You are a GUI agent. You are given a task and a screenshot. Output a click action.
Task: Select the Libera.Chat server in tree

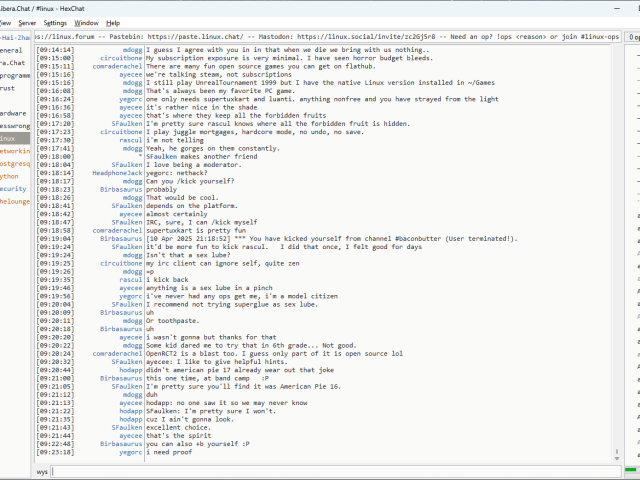[12, 62]
